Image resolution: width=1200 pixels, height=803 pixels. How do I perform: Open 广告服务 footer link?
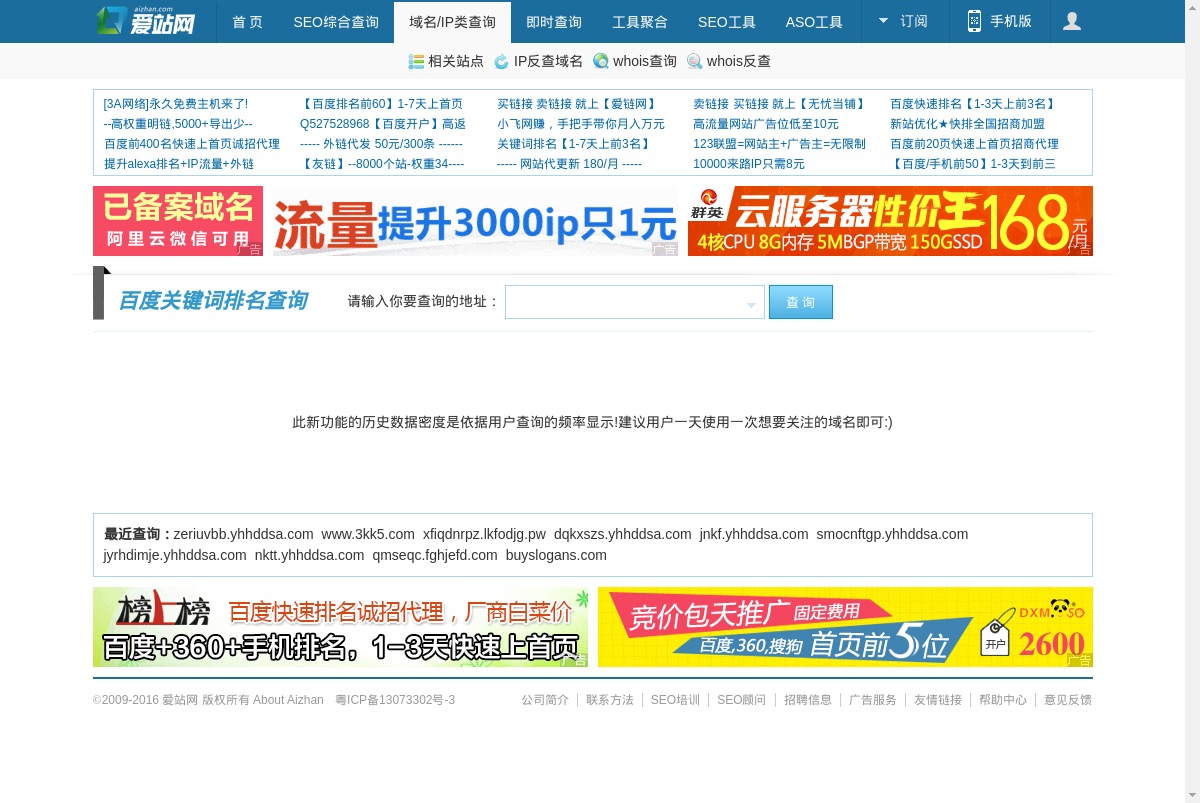pyautogui.click(x=873, y=700)
